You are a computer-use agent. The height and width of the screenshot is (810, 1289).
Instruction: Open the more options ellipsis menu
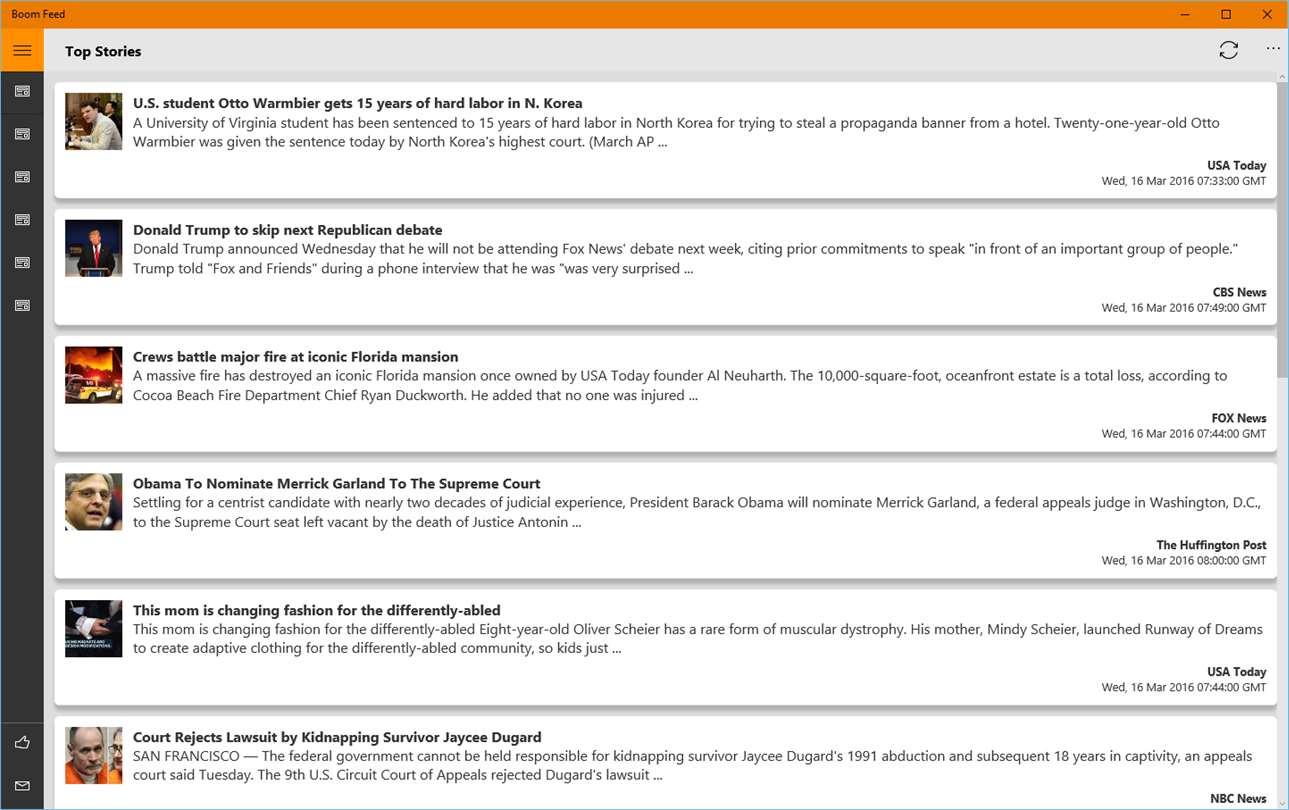pyautogui.click(x=1273, y=48)
